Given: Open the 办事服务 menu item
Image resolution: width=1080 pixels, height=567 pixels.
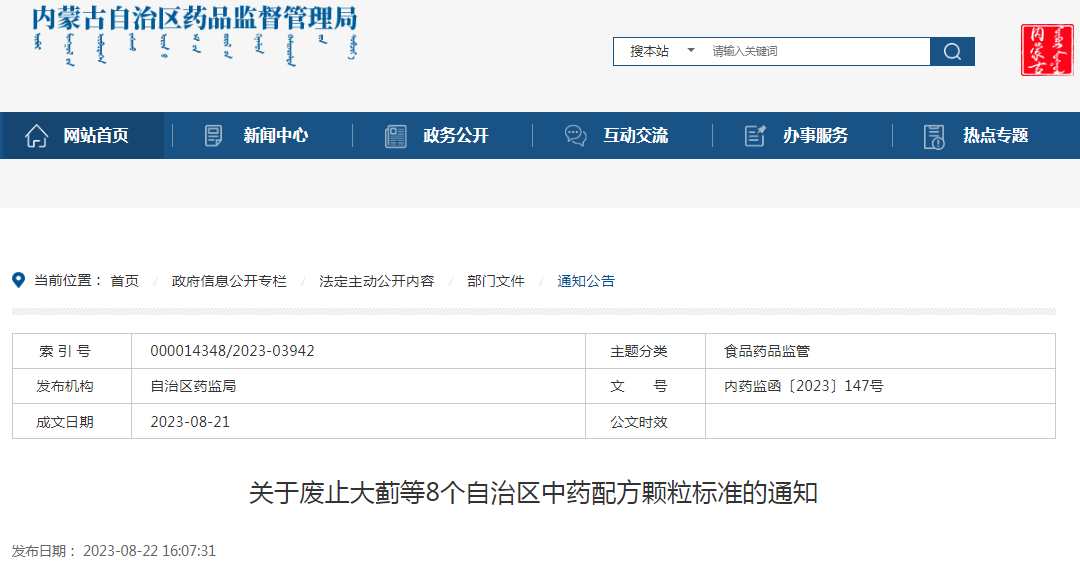Looking at the screenshot, I should click(816, 136).
